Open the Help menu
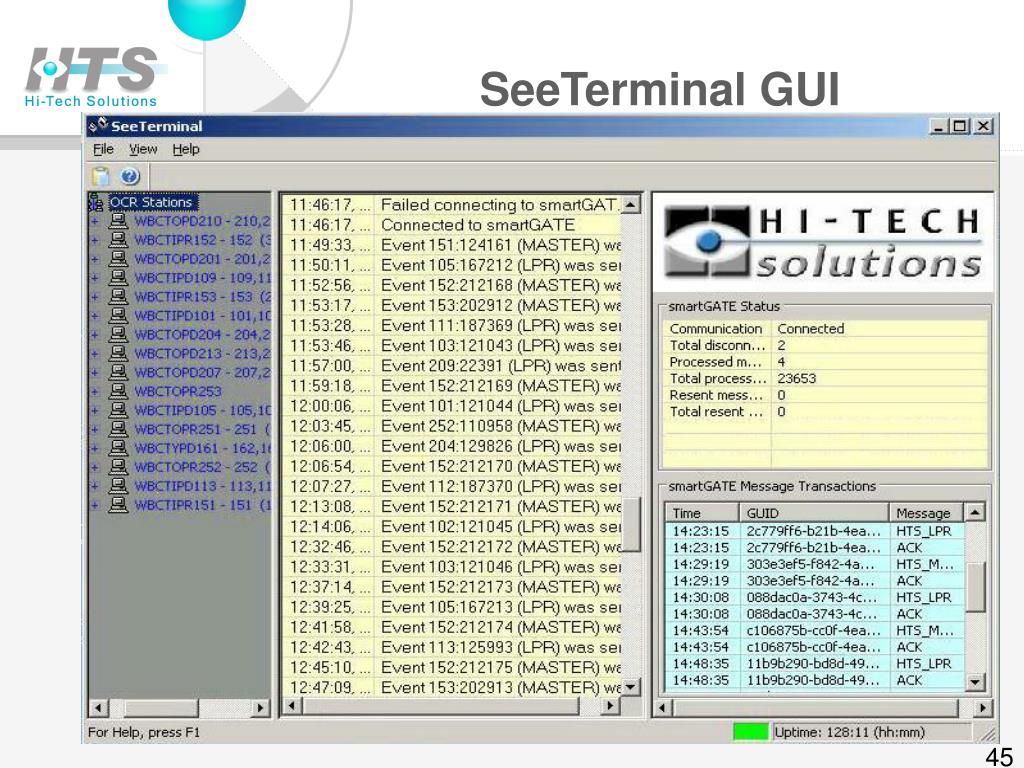The image size is (1024, 768). coord(186,150)
